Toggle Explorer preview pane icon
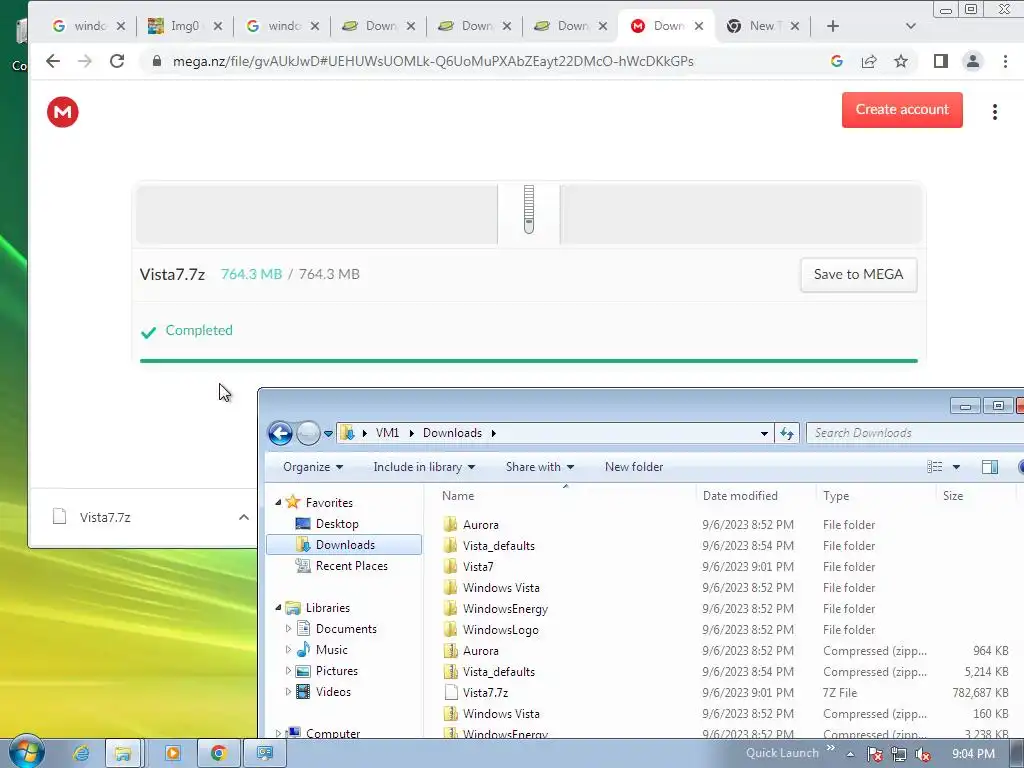 (990, 467)
